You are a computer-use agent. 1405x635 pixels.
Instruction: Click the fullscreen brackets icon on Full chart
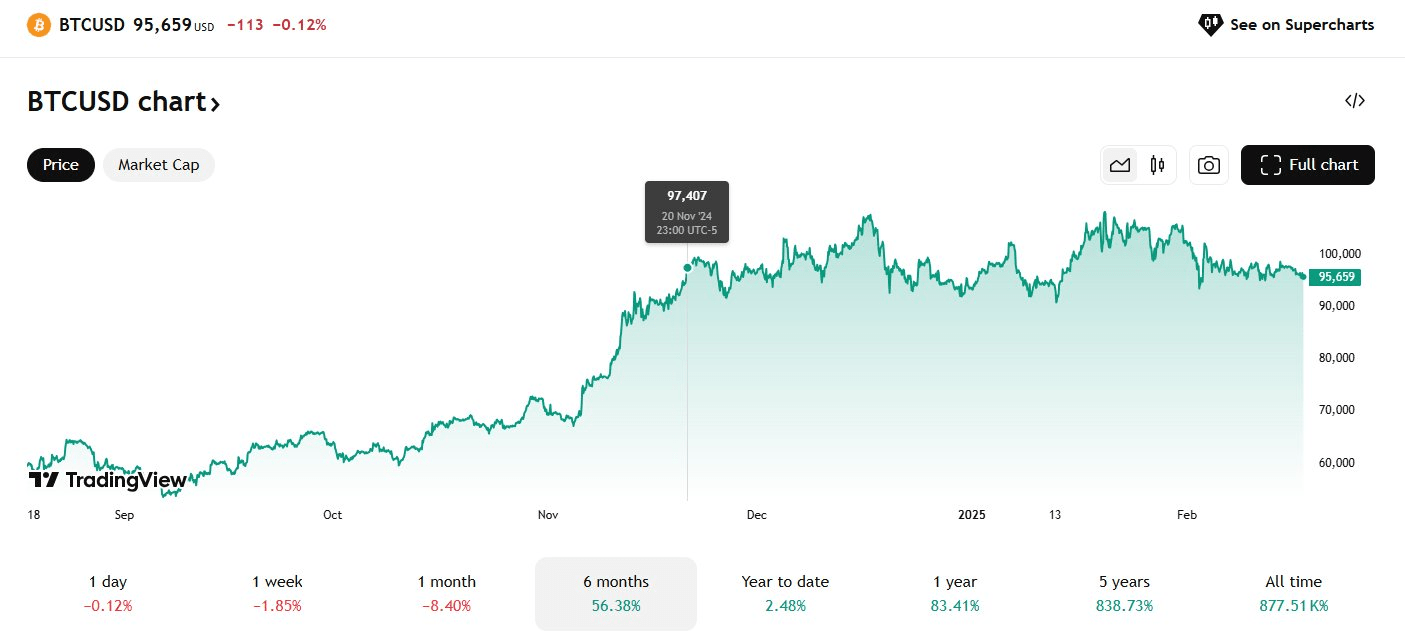pyautogui.click(x=1270, y=165)
